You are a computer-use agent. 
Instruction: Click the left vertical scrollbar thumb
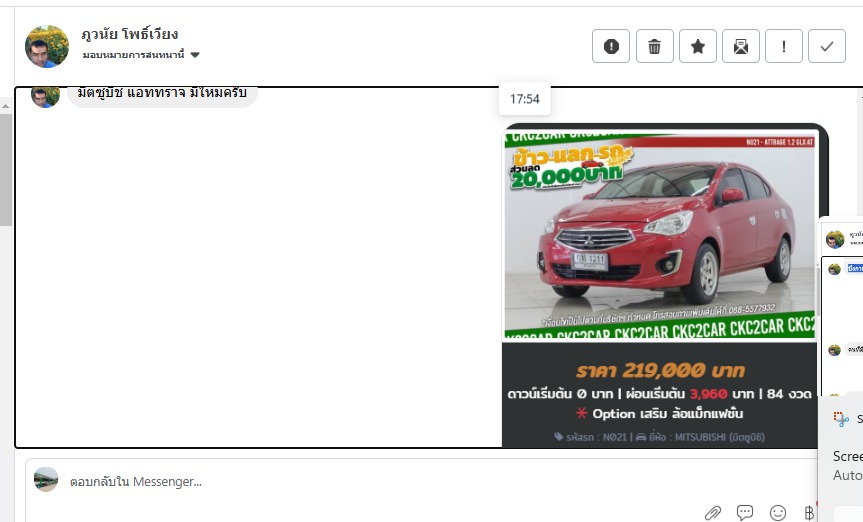click(6, 168)
